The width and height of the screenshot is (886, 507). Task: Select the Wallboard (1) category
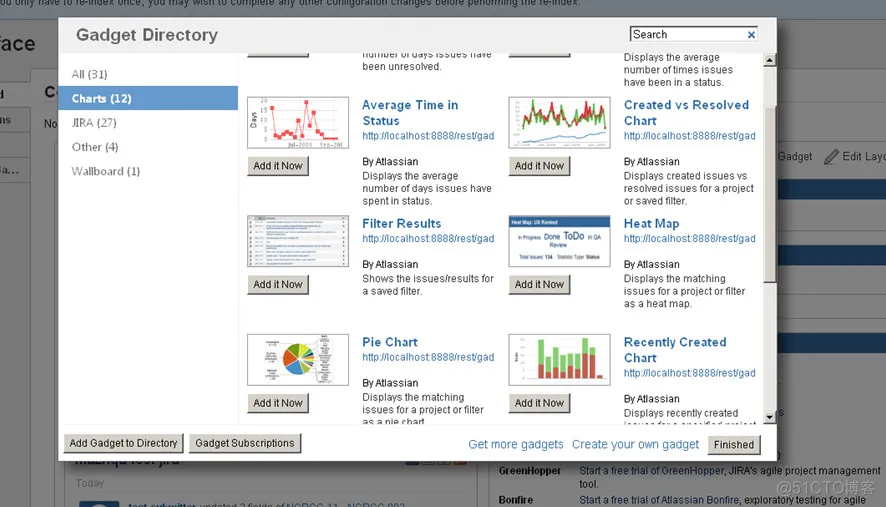point(106,171)
